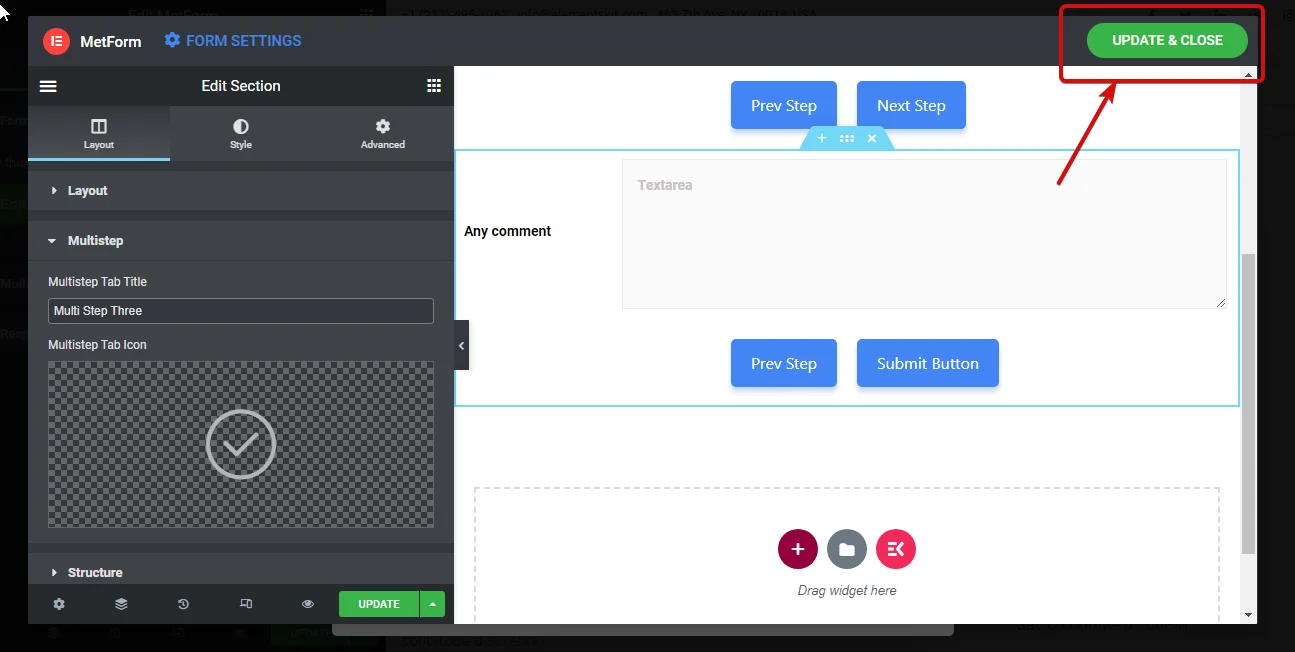
Task: Click the scrollbar down arrow
Action: point(1248,615)
